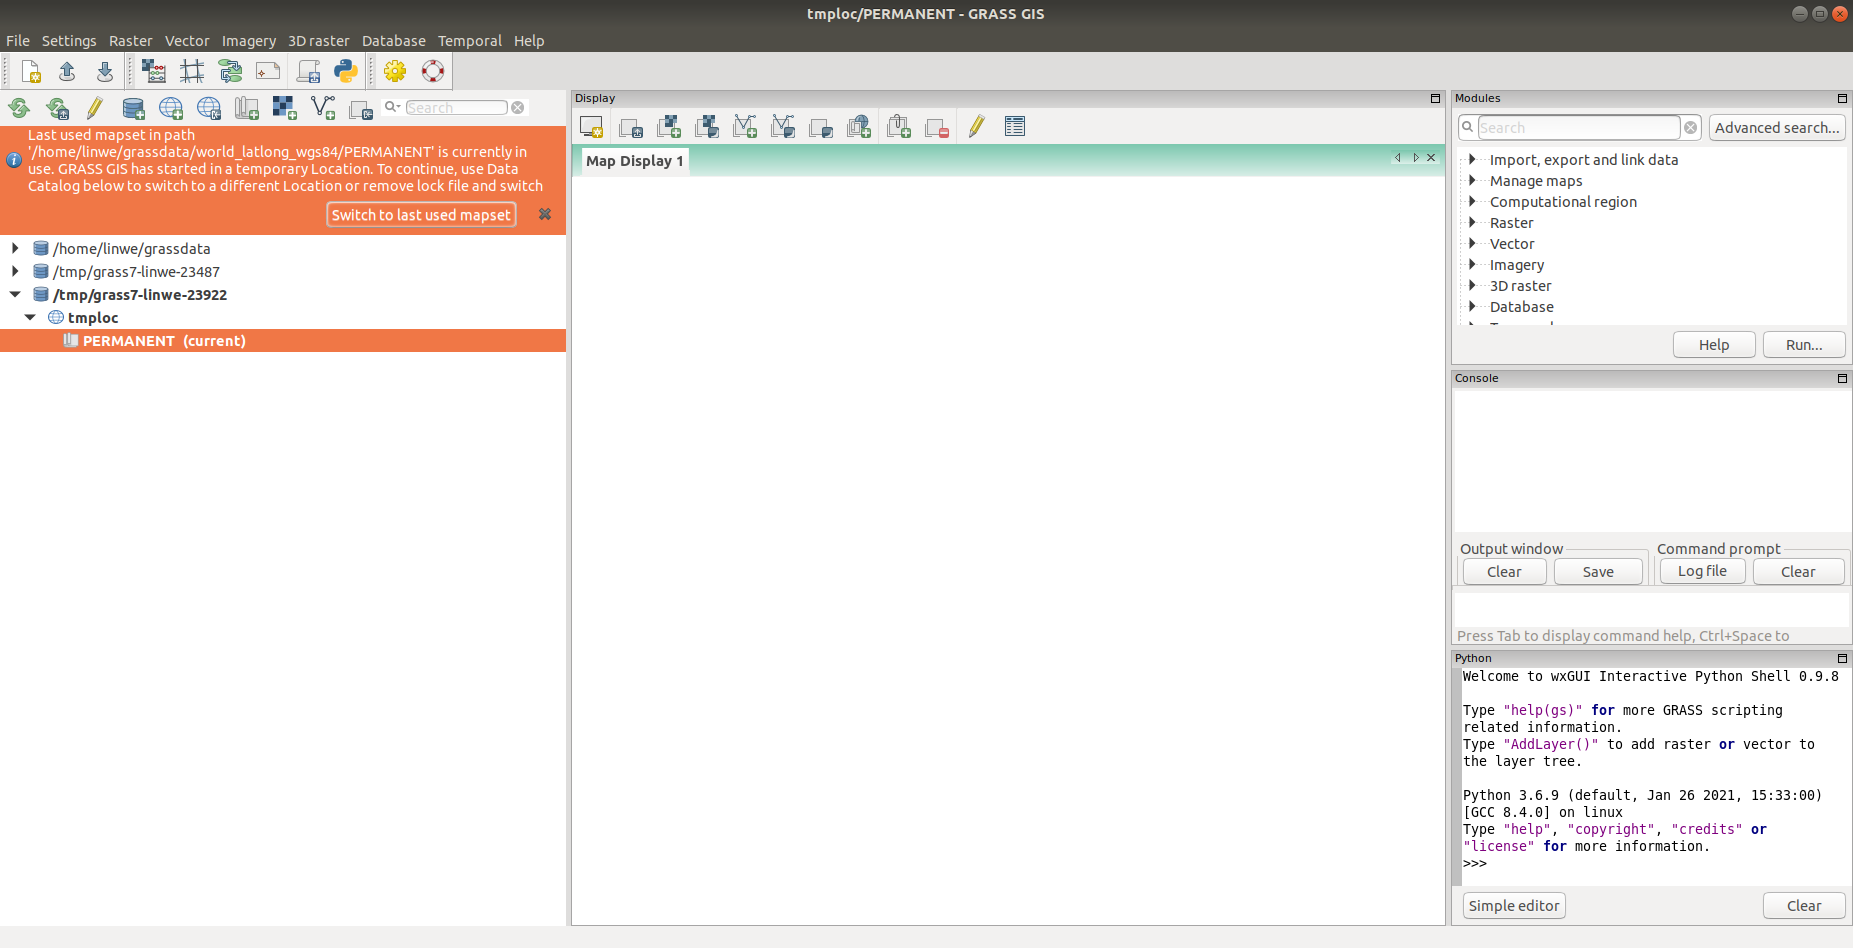Expand 'Import, export and link data' module group
Viewport: 1853px width, 948px height.
[1472, 159]
